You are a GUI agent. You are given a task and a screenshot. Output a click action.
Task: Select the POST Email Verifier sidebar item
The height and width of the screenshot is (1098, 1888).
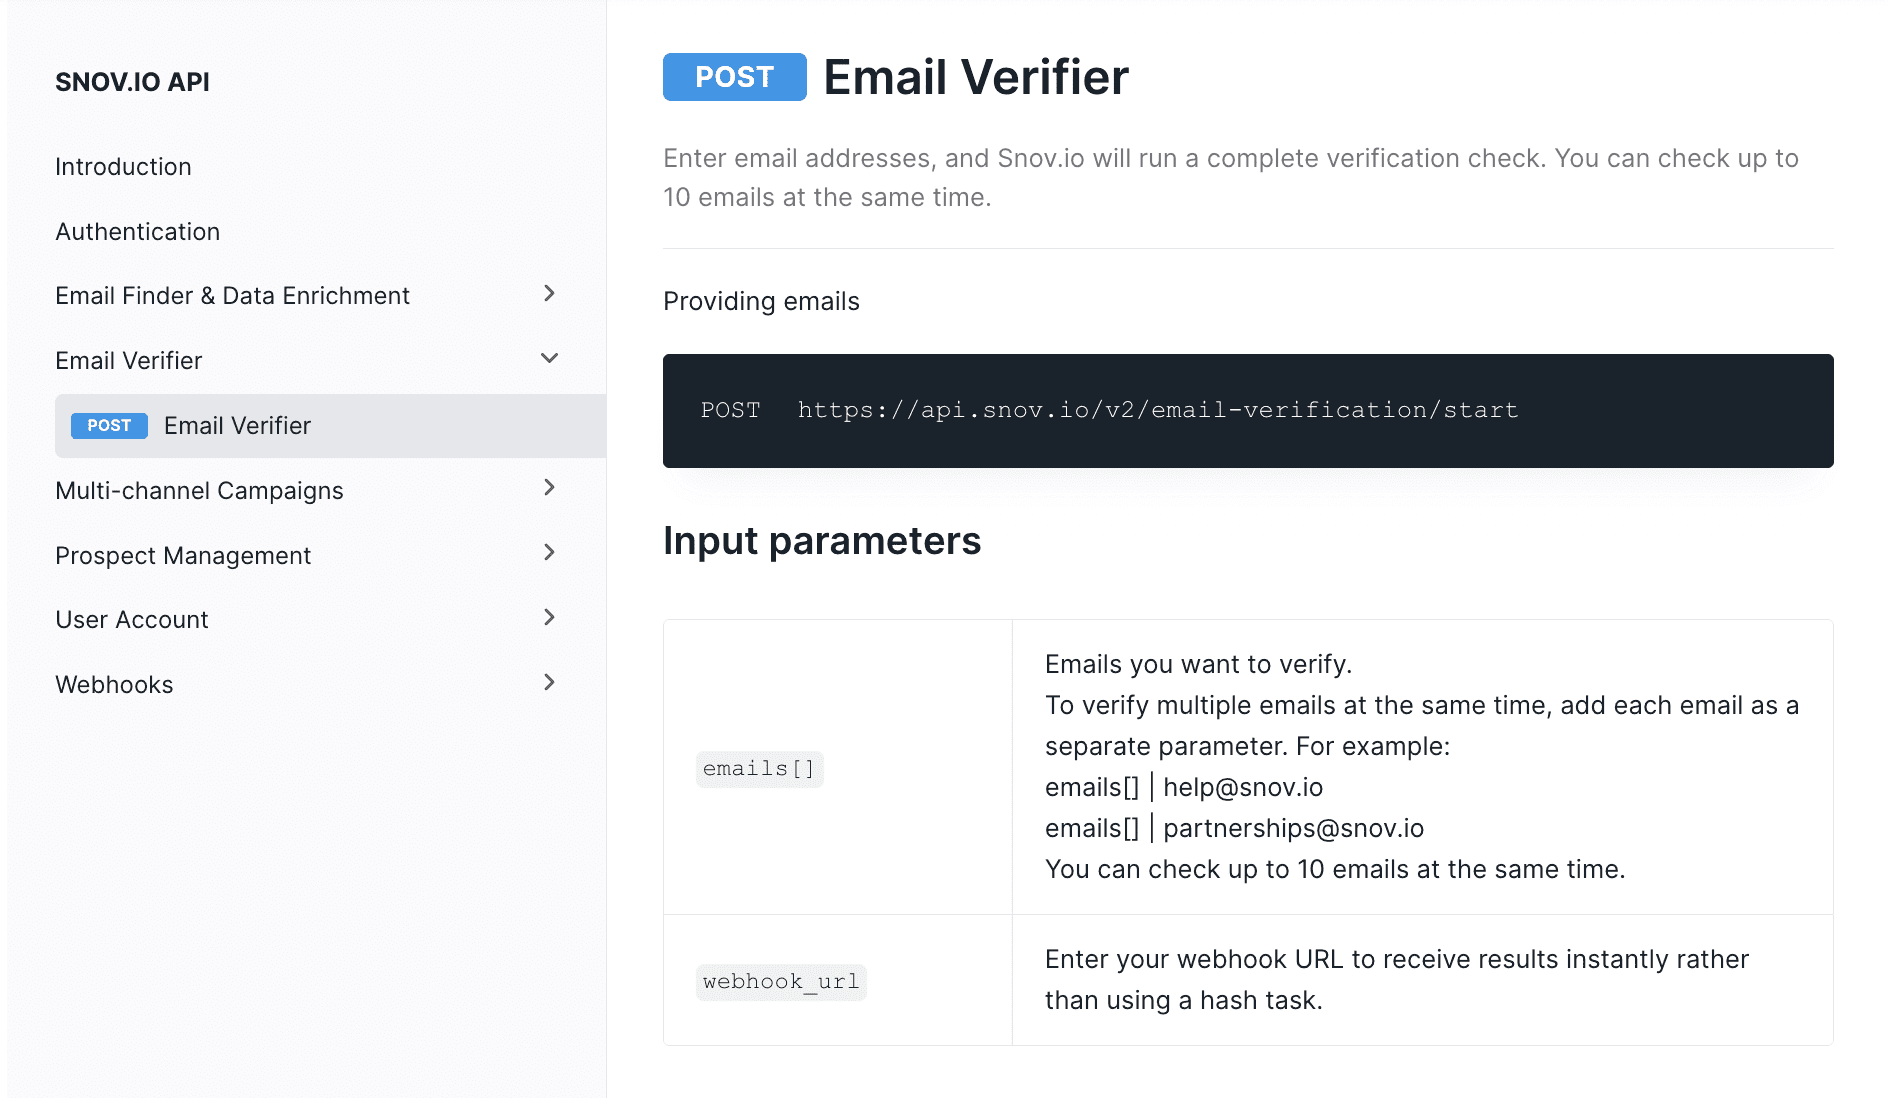[237, 426]
